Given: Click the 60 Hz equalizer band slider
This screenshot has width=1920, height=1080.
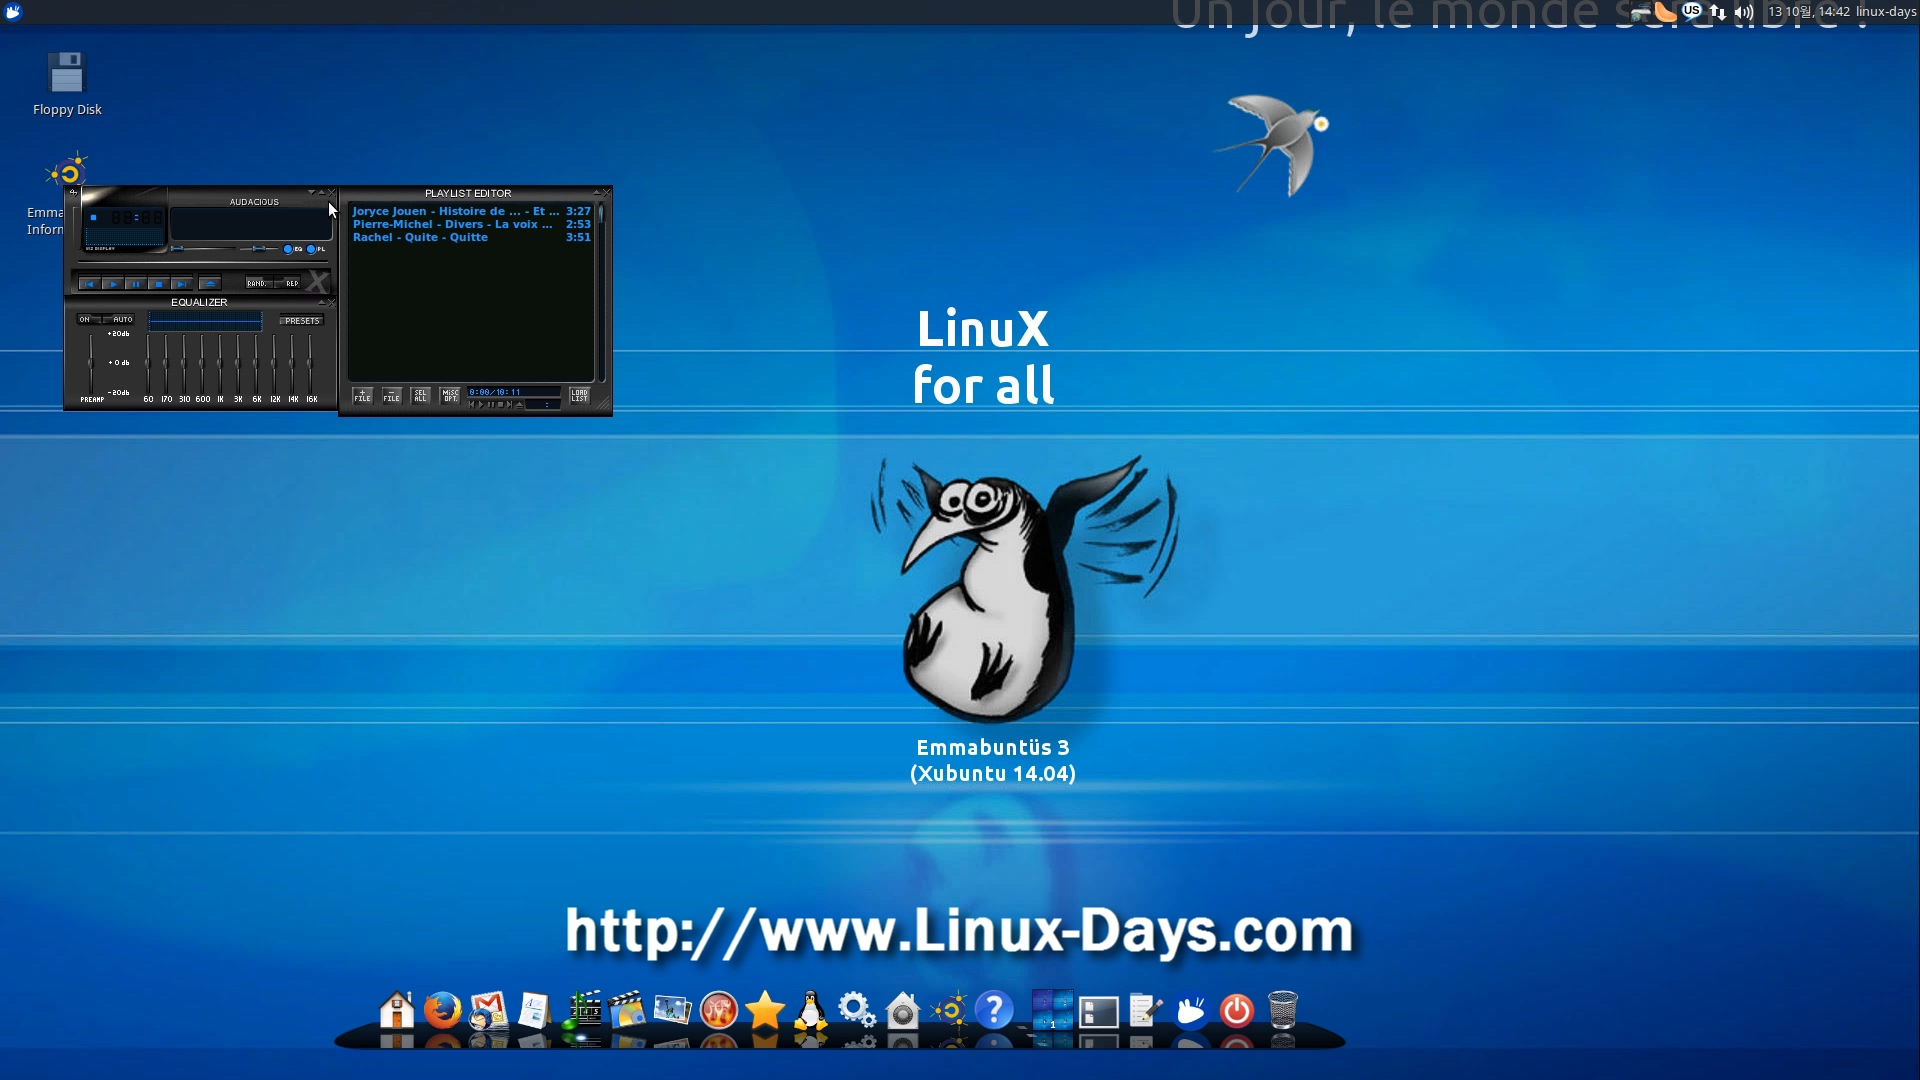Looking at the screenshot, I should pos(148,364).
